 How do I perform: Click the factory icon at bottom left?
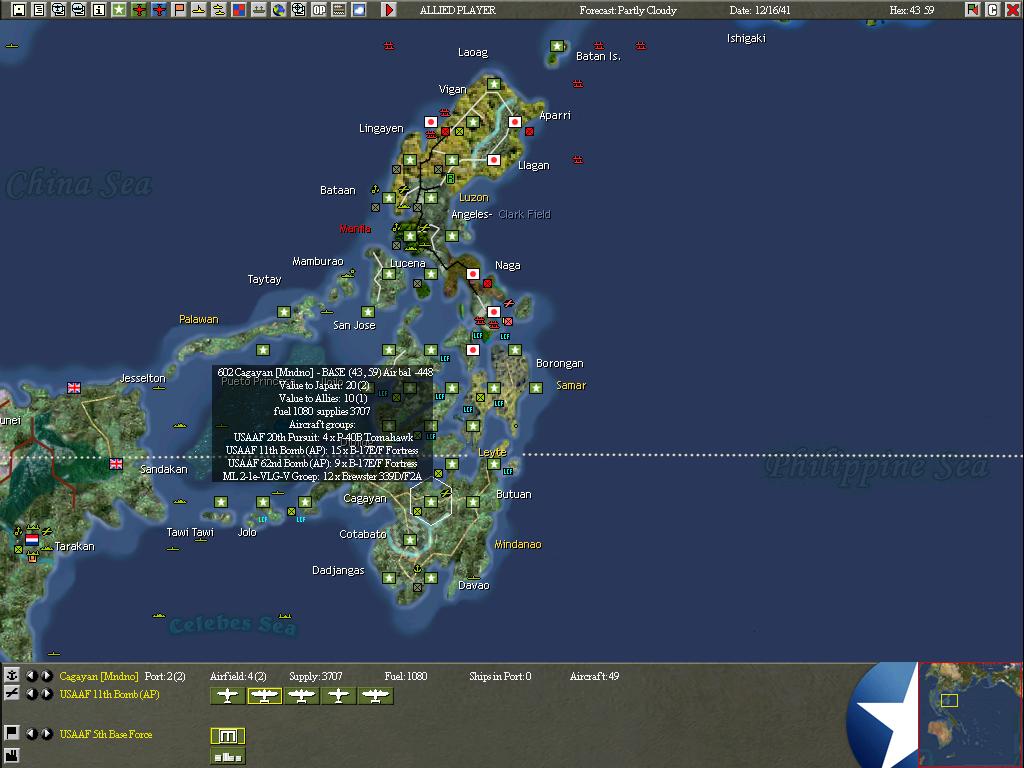pyautogui.click(x=11, y=757)
